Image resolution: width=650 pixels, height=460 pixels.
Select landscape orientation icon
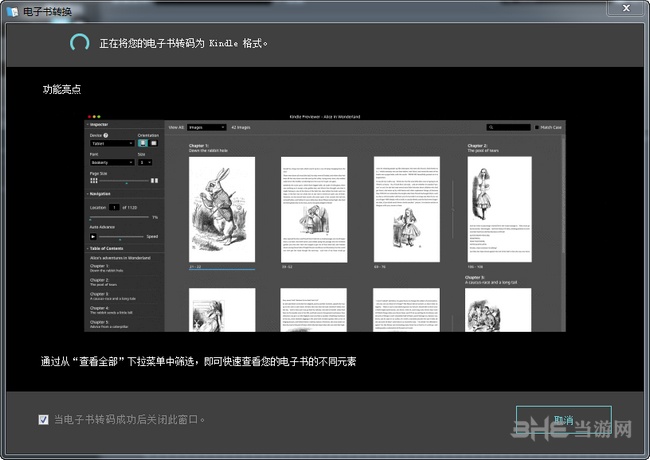153,143
